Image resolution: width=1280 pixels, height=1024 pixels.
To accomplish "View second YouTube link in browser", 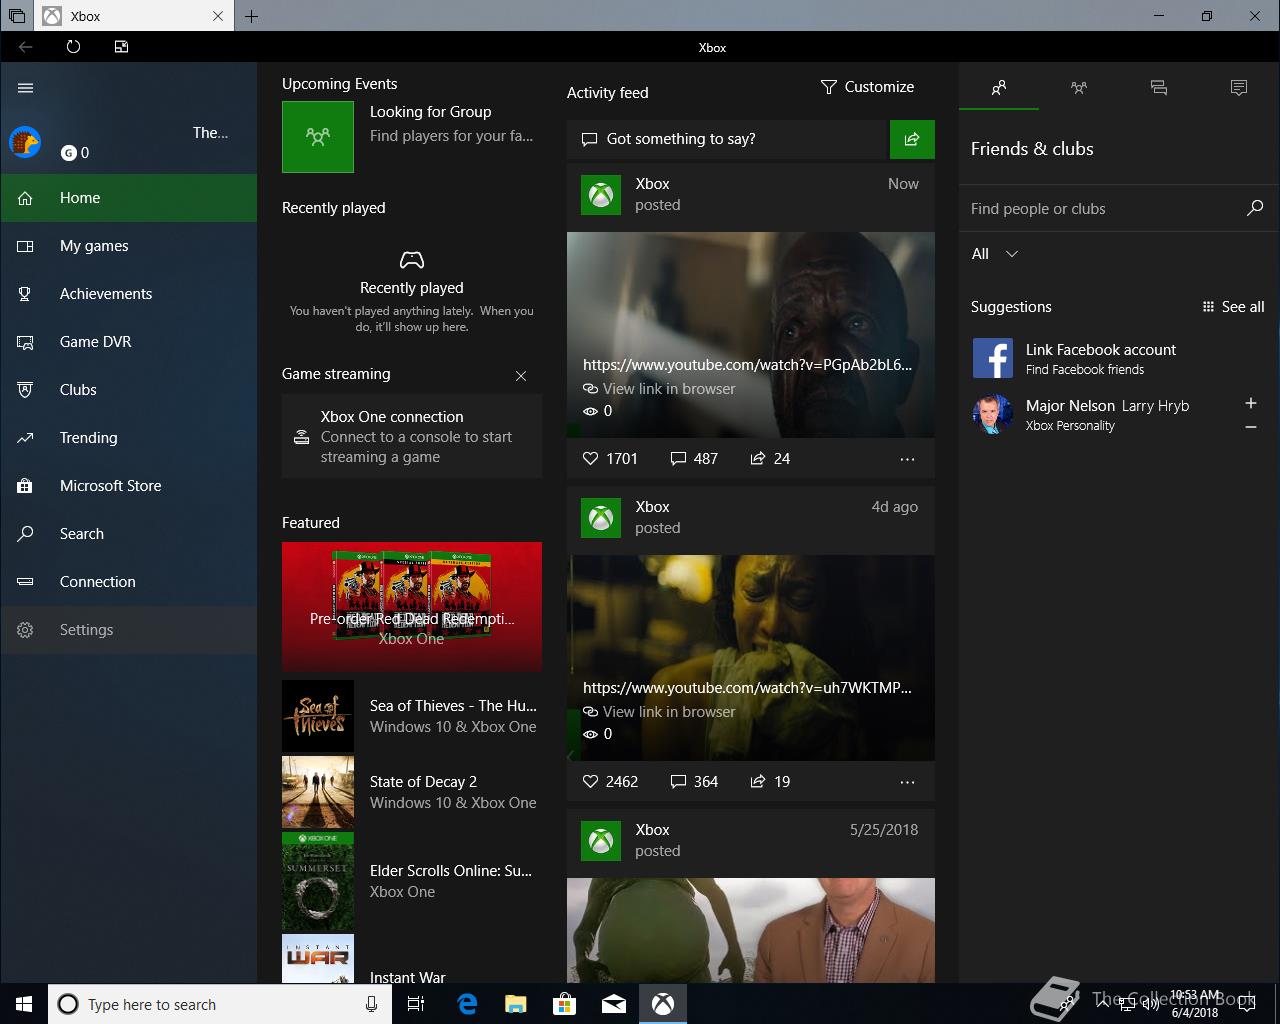I will tap(659, 712).
